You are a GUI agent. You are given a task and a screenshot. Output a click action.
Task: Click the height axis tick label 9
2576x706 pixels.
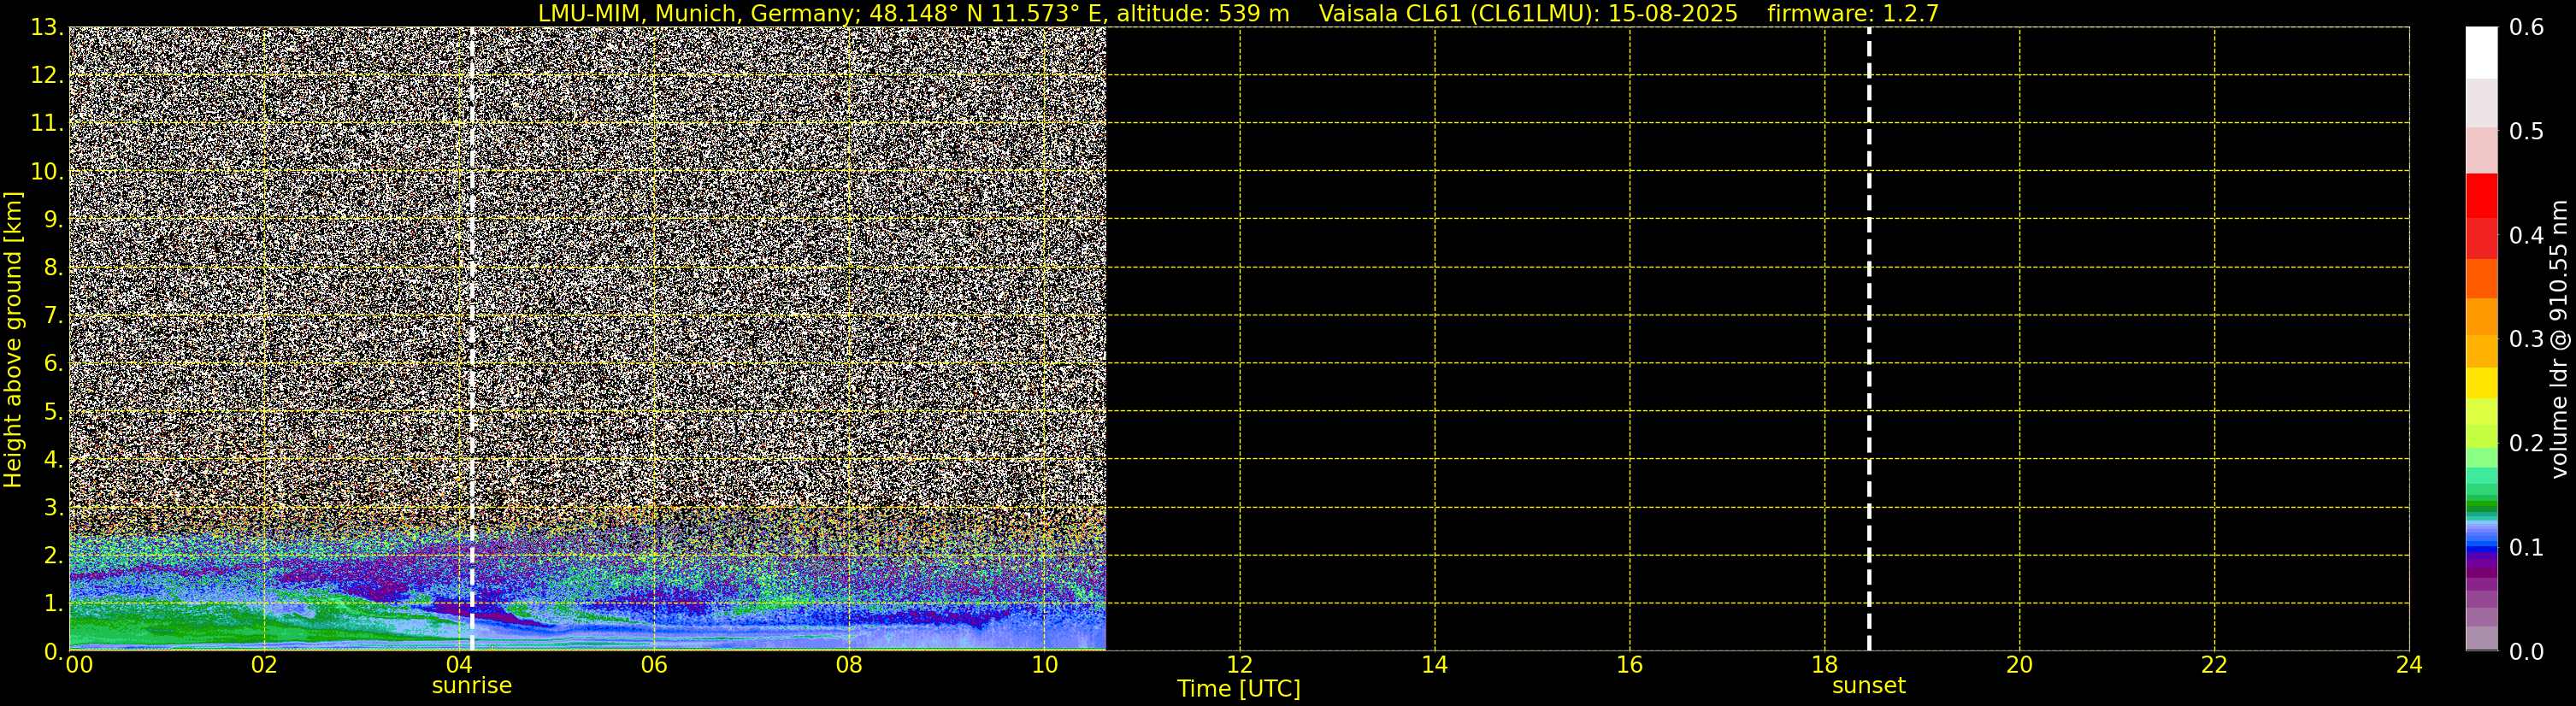[54, 219]
